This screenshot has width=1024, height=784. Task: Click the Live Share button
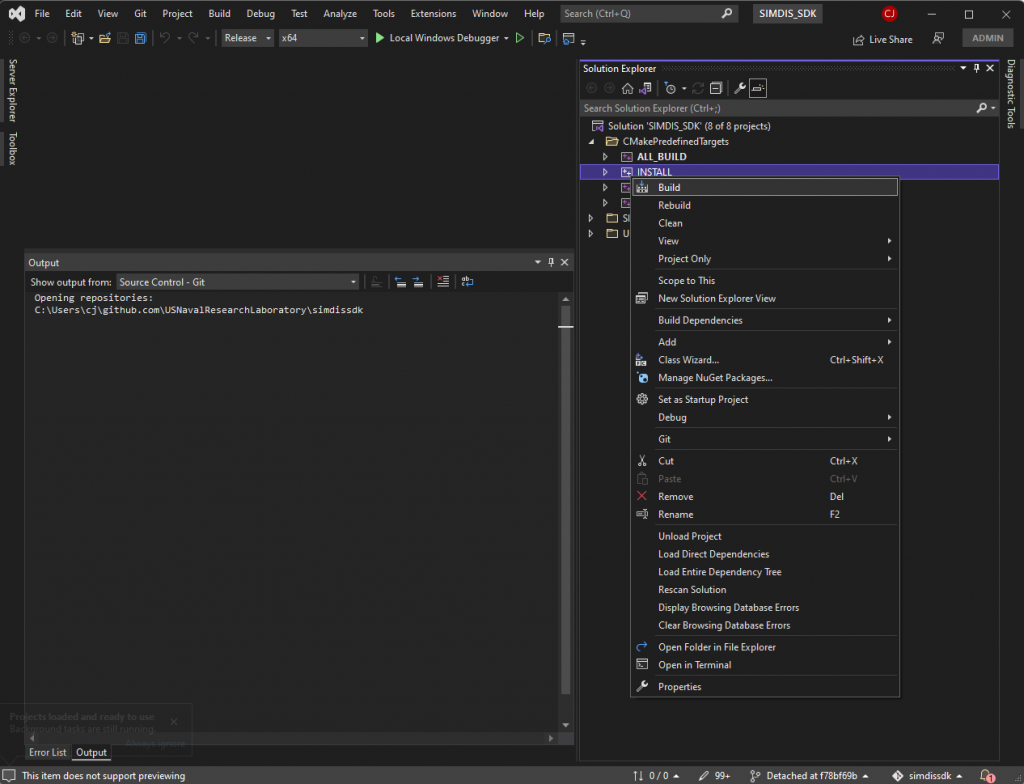pyautogui.click(x=882, y=39)
